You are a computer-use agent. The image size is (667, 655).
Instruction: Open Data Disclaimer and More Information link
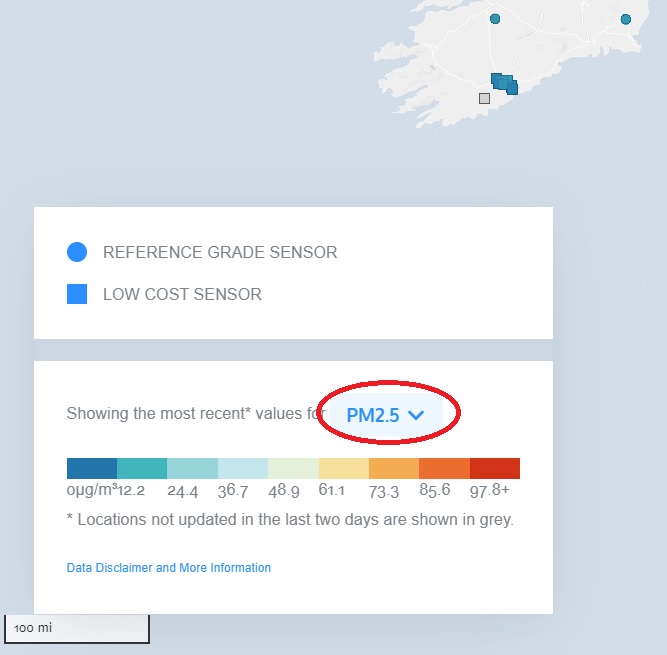pyautogui.click(x=169, y=568)
